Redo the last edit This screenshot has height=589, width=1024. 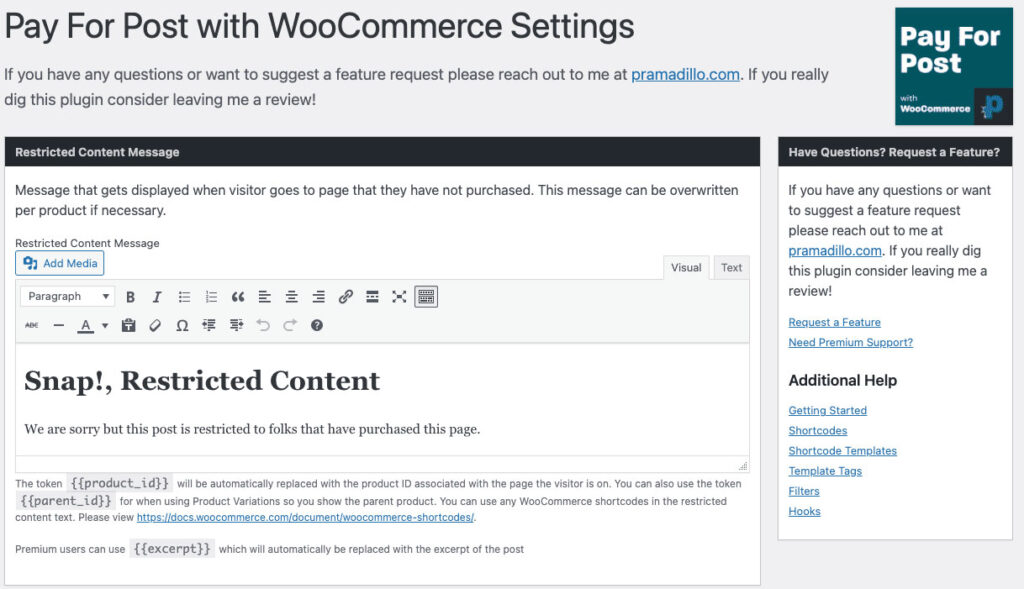[x=290, y=325]
